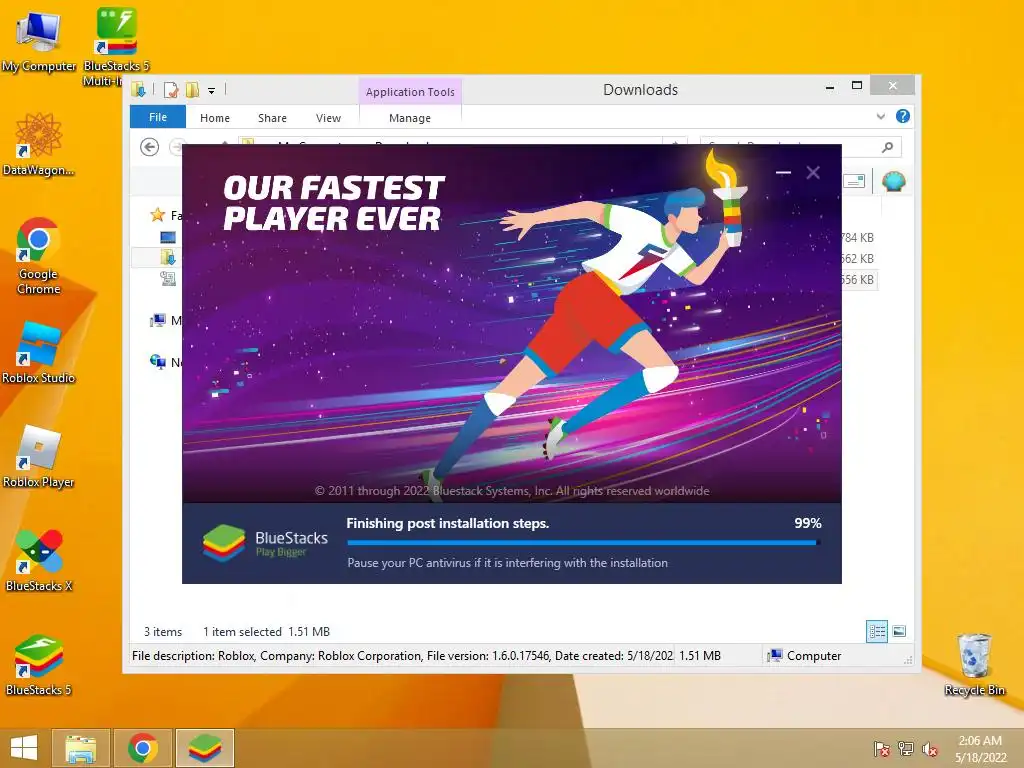Launch Google Chrome from the desktop
The width and height of the screenshot is (1024, 768).
[39, 255]
